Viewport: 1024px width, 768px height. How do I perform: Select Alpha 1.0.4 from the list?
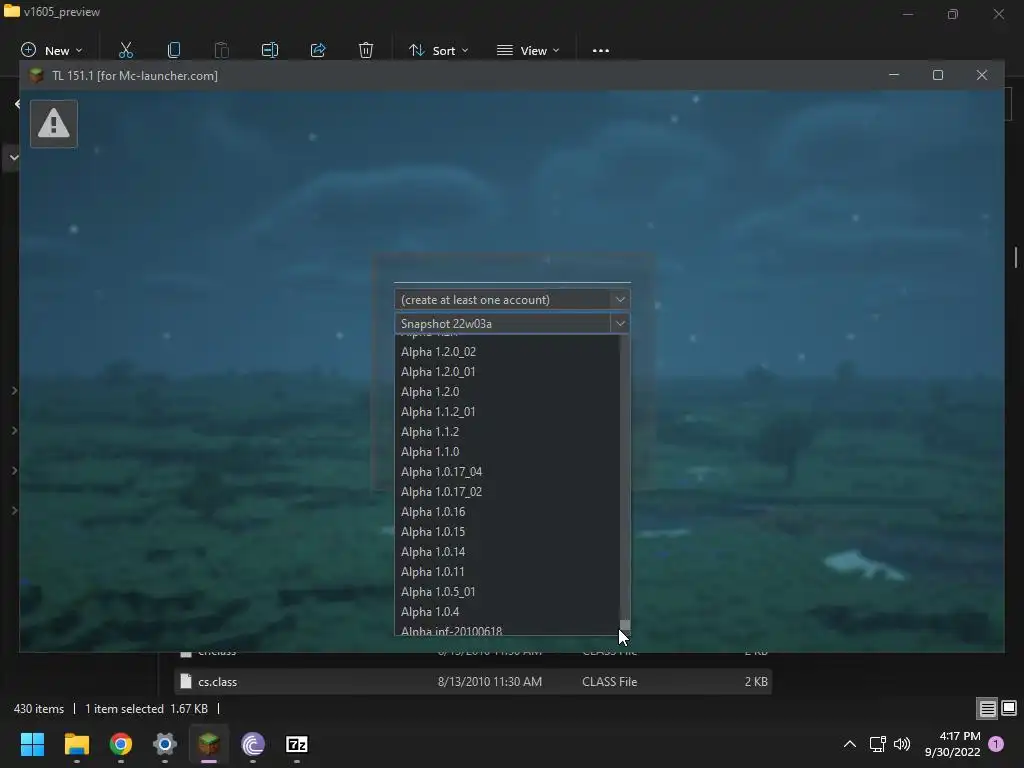507,612
